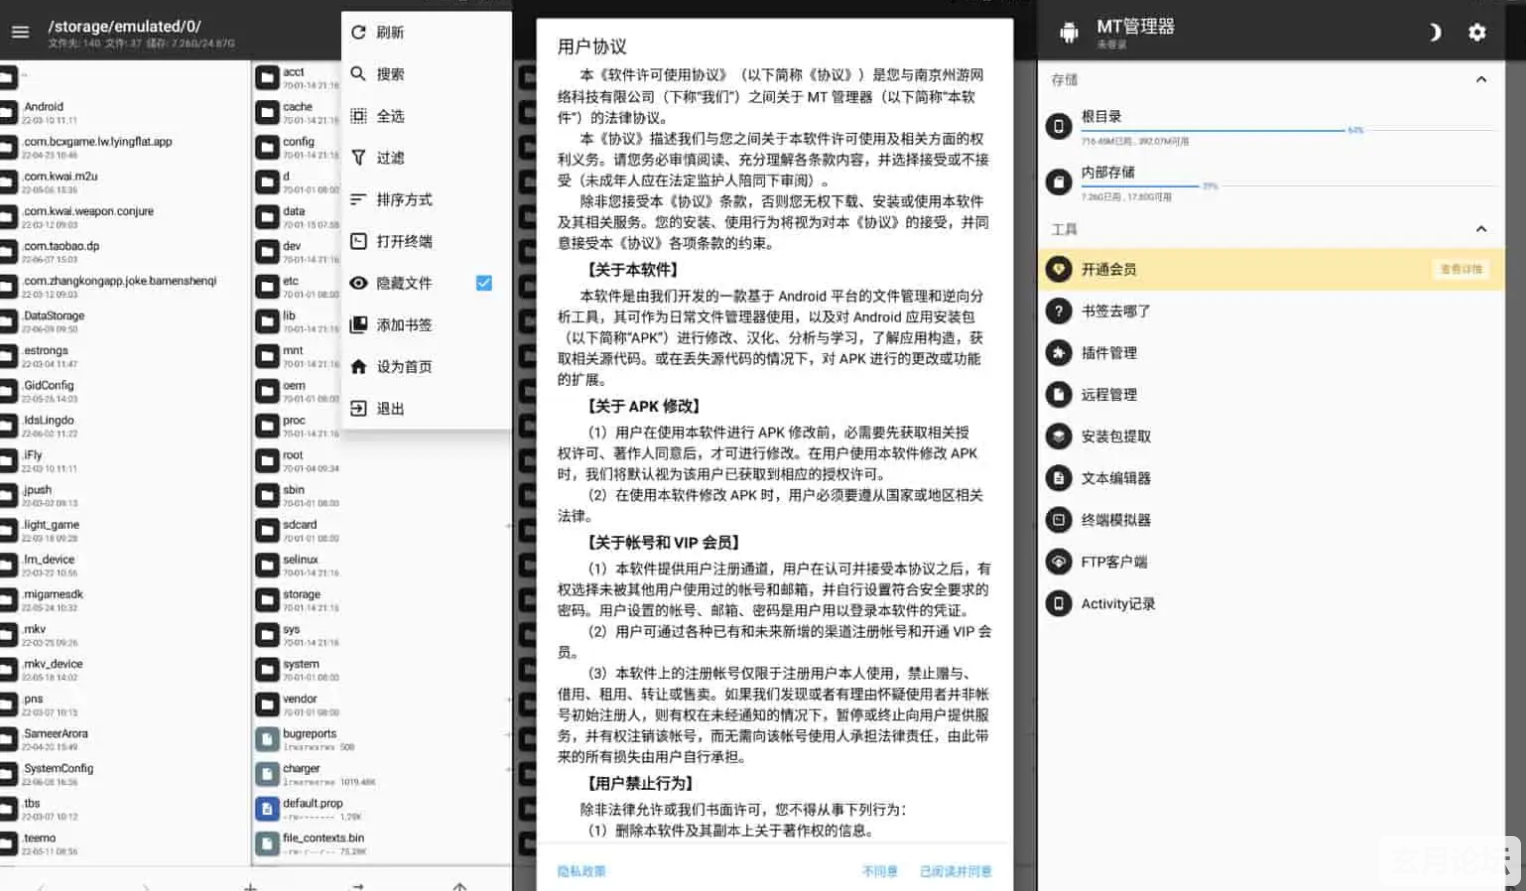Uncheck the 隐藏文件 checkbox
Screen dimensions: 1526x891
coord(484,283)
